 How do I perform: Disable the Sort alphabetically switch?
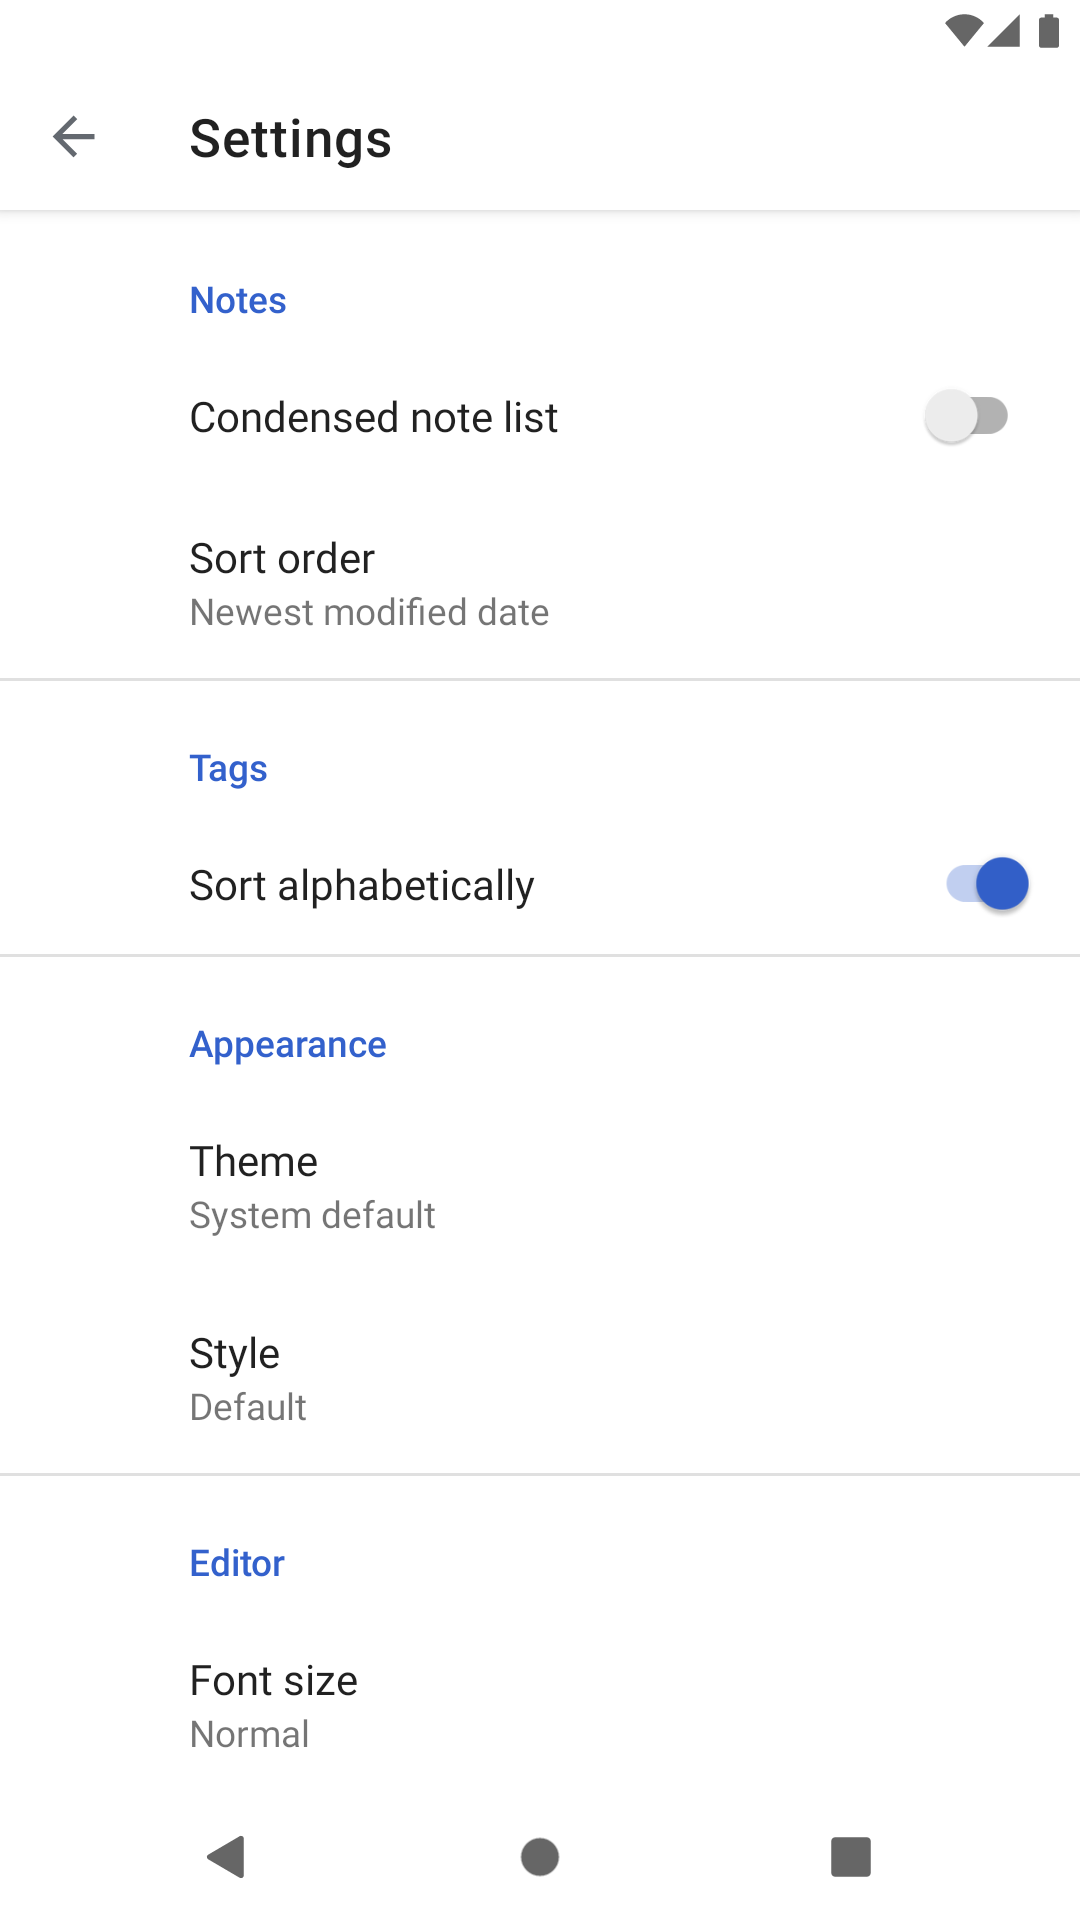986,883
